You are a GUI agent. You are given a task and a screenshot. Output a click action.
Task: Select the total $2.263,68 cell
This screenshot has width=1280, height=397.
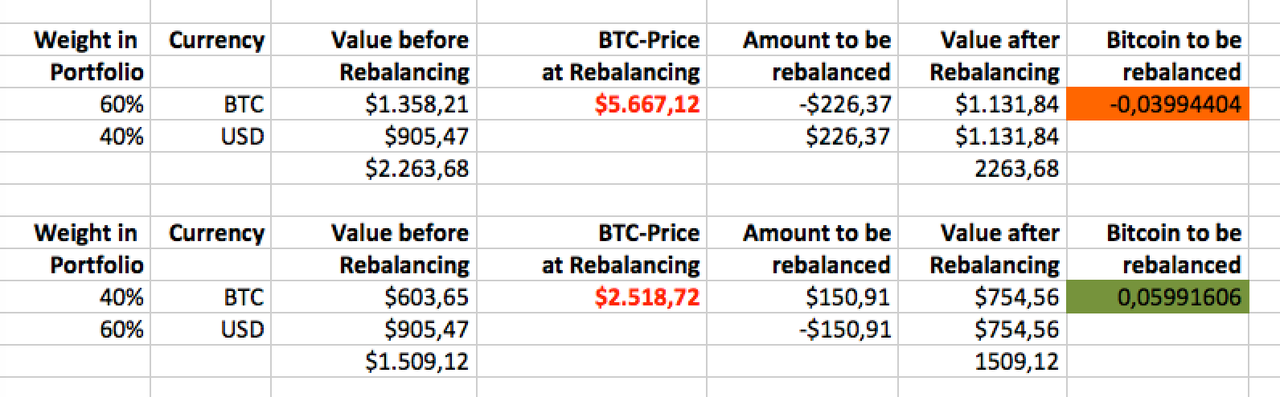click(x=373, y=168)
